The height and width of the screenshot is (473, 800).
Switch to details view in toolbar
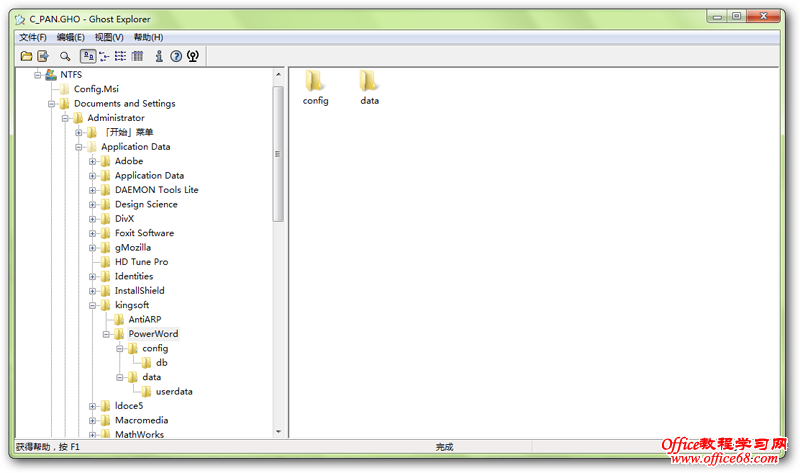point(137,56)
